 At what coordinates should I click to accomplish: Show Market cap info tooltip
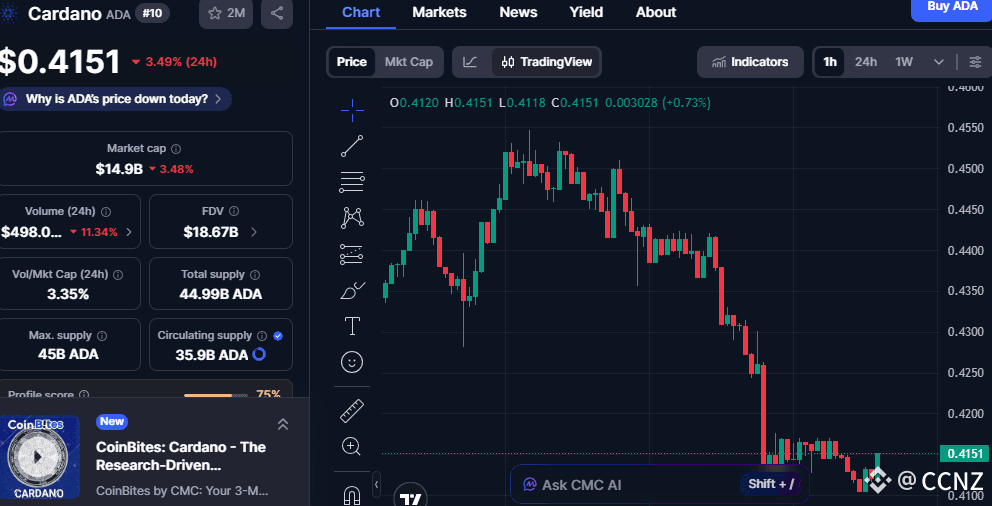[x=177, y=149]
